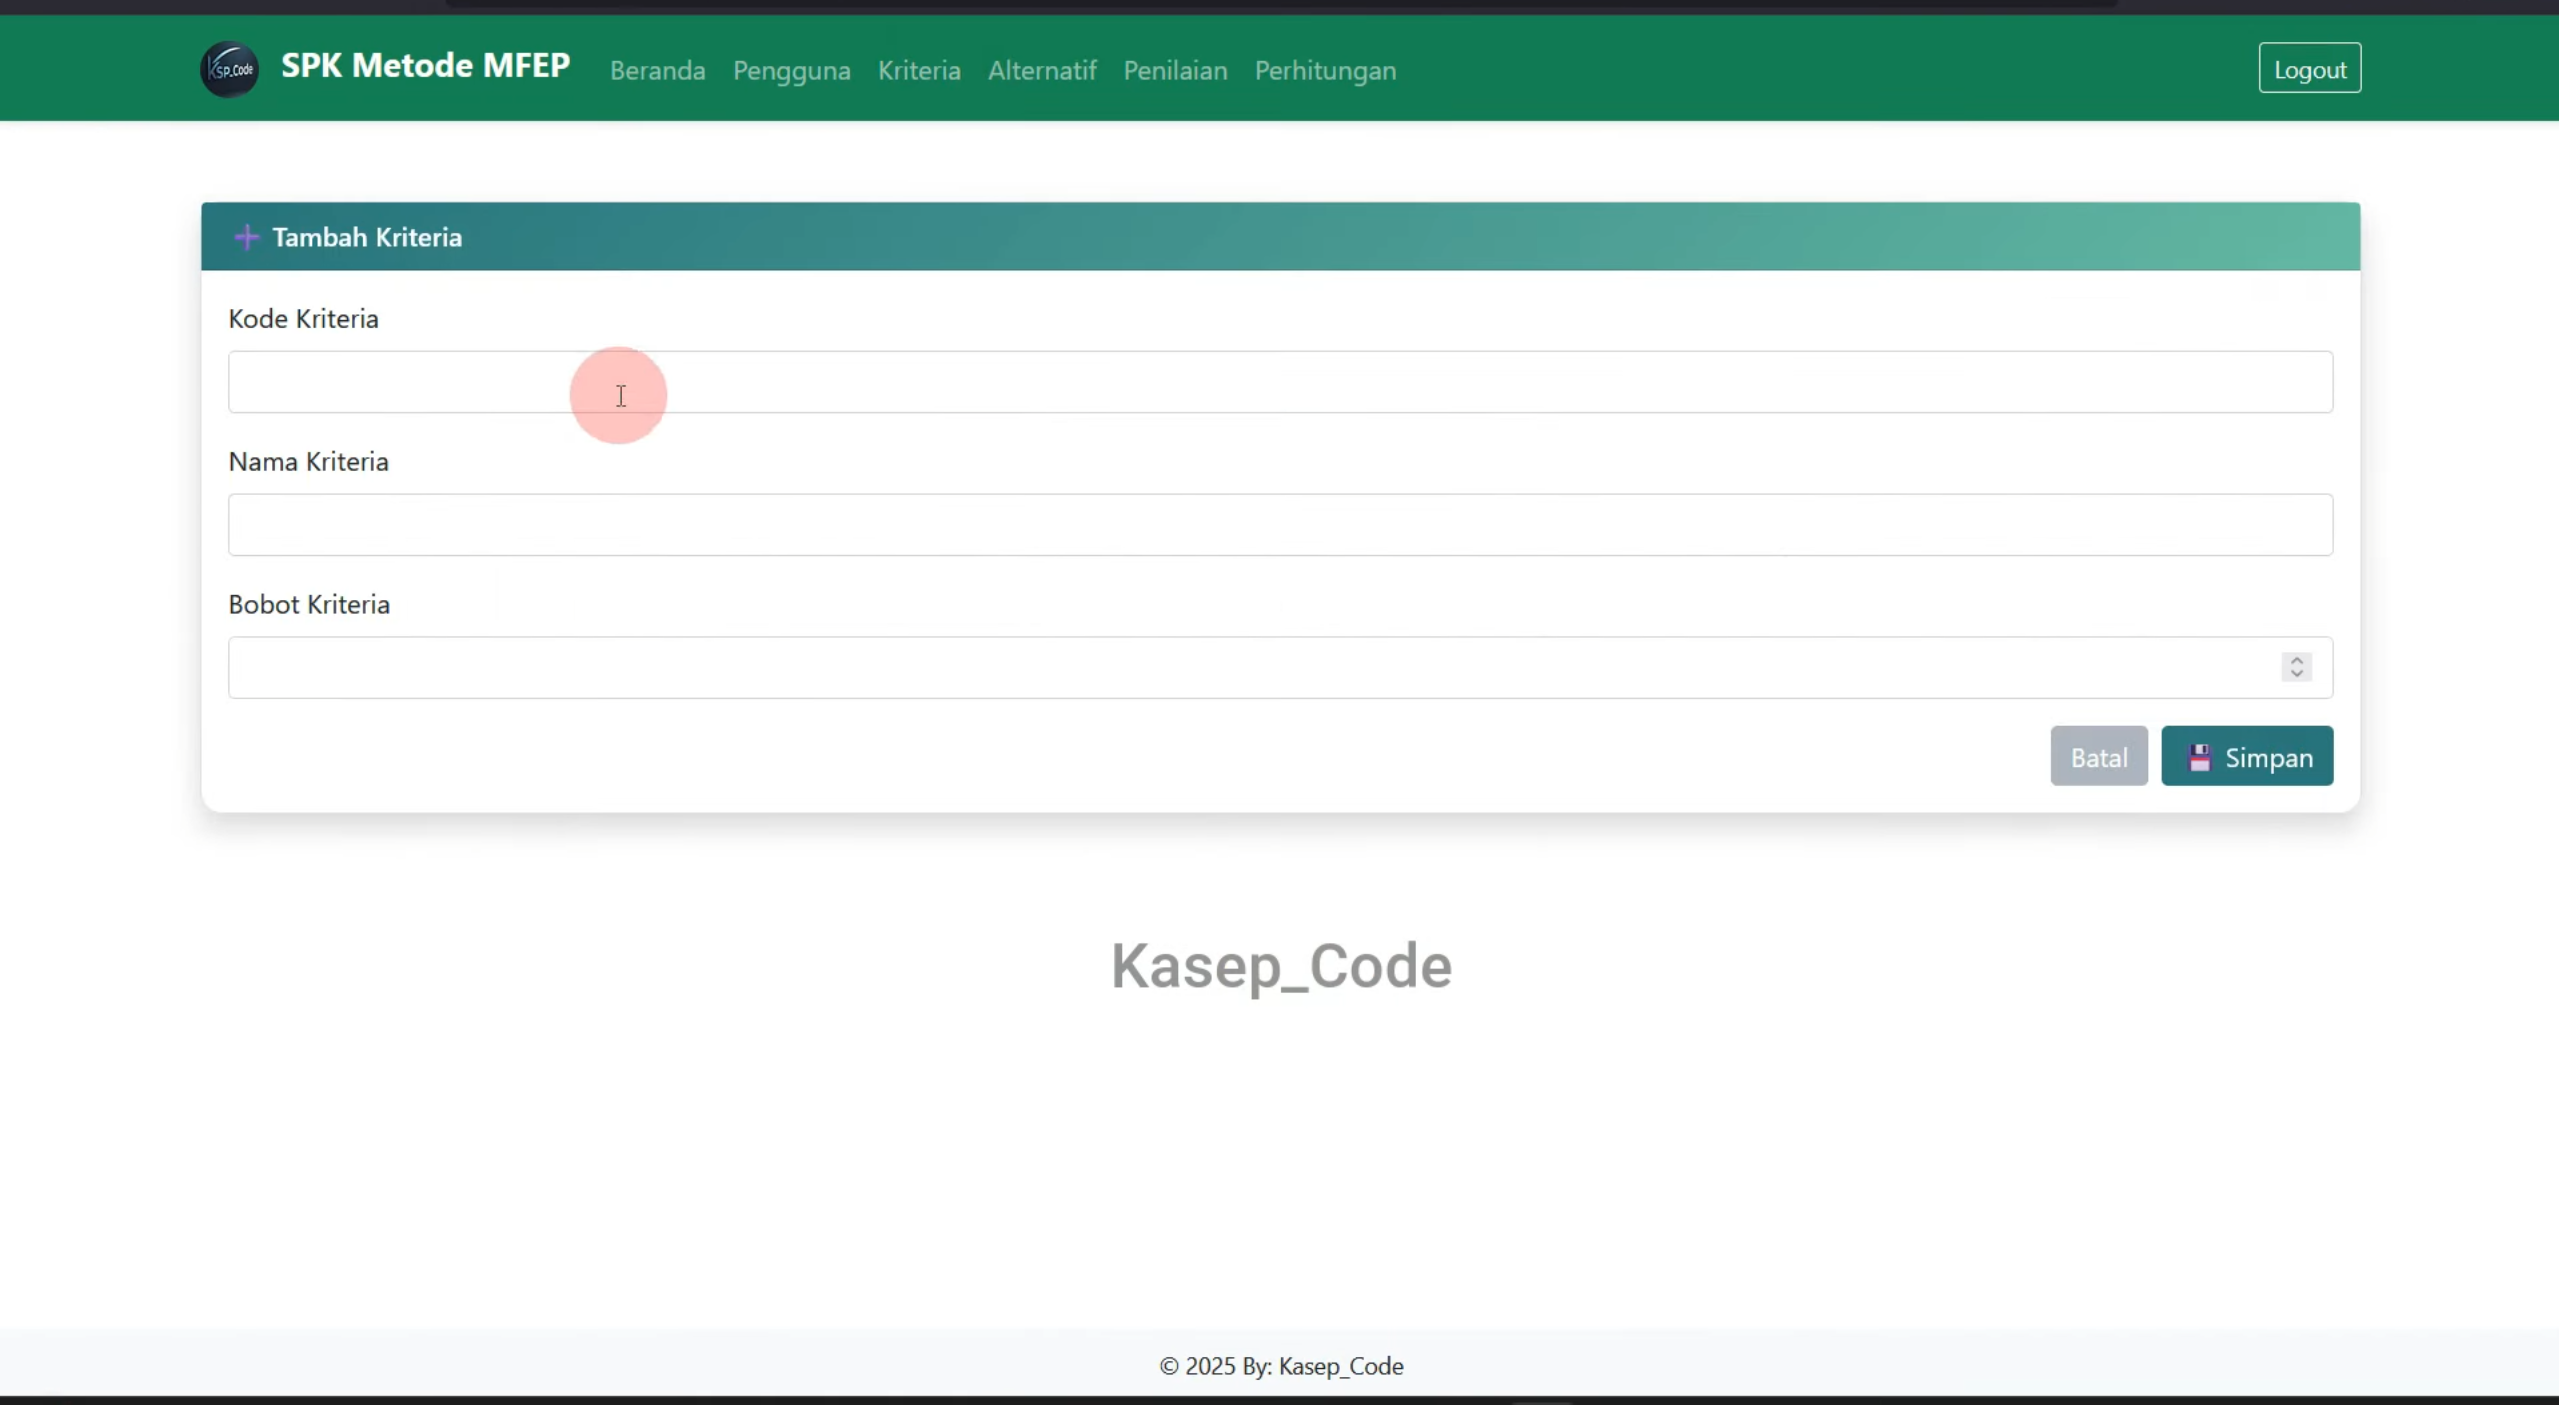This screenshot has width=2559, height=1405.
Task: Cancel with the Batal button
Action: [x=2098, y=757]
